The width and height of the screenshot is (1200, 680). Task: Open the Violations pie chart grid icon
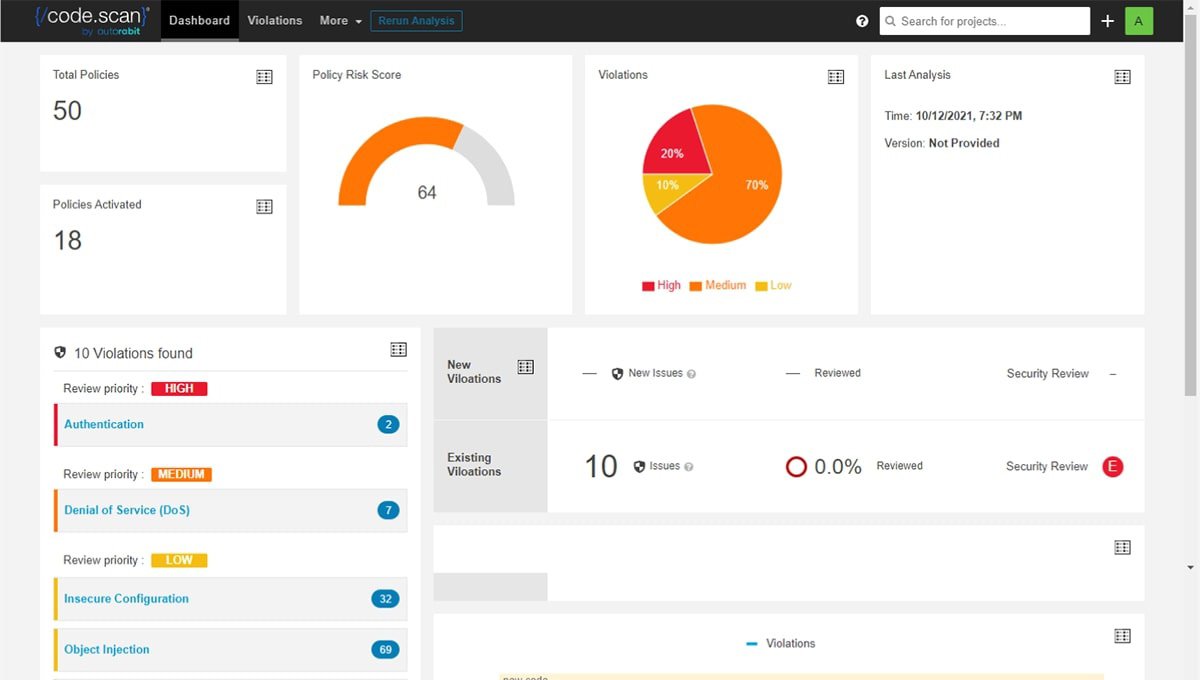click(836, 76)
